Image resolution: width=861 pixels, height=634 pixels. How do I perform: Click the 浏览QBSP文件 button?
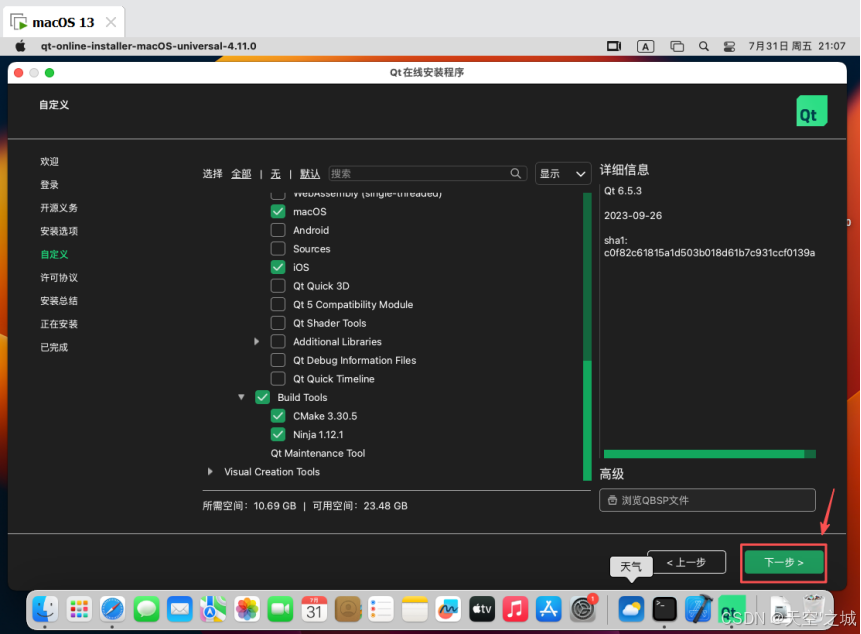click(x=707, y=500)
